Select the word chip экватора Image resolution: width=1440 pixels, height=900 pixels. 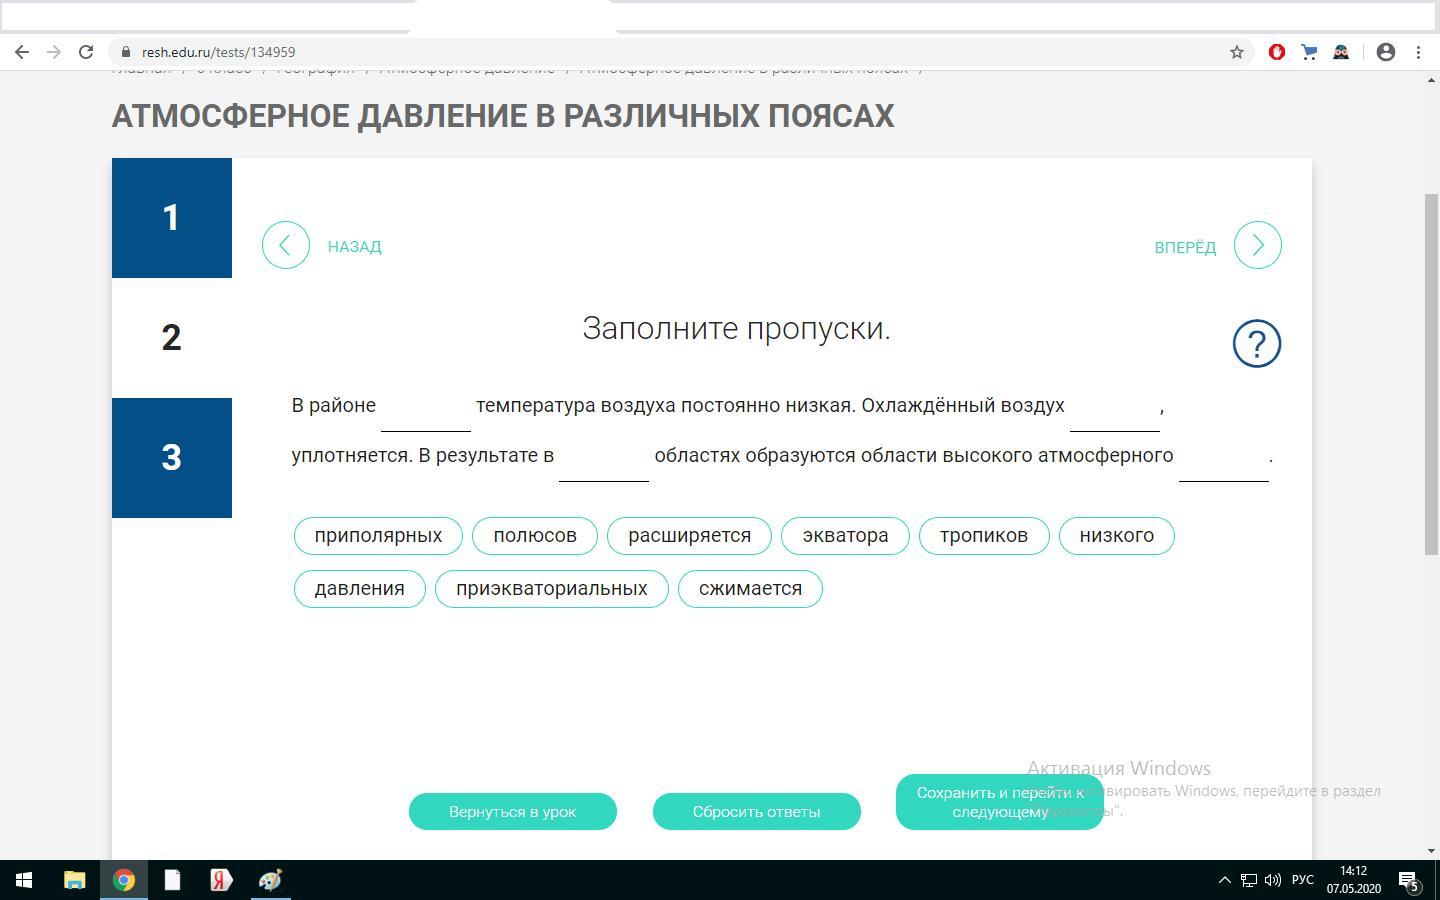tap(846, 535)
